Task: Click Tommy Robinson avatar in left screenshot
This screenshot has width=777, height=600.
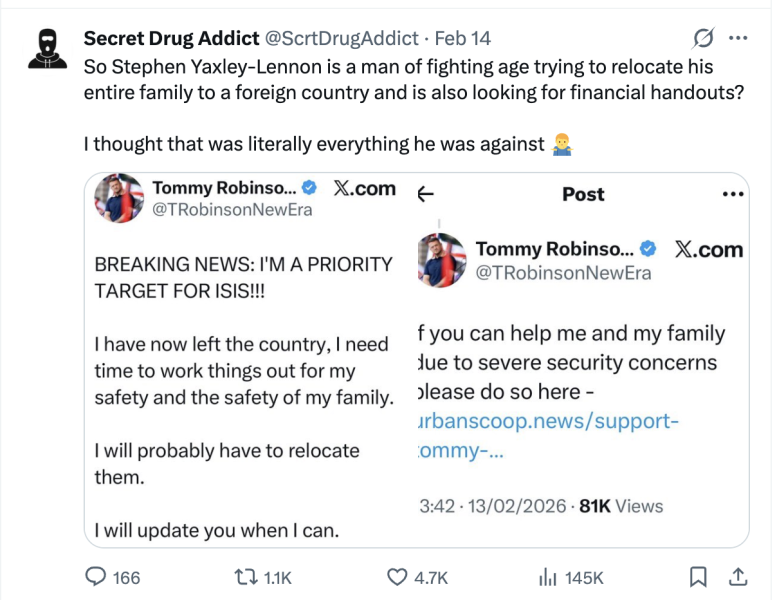Action: pos(119,197)
